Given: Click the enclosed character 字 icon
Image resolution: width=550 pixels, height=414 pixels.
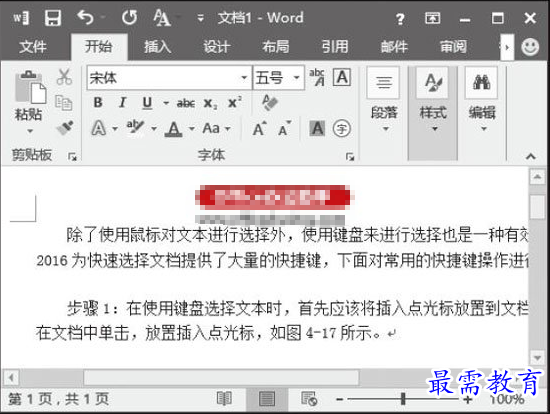Looking at the screenshot, I should click(x=342, y=129).
